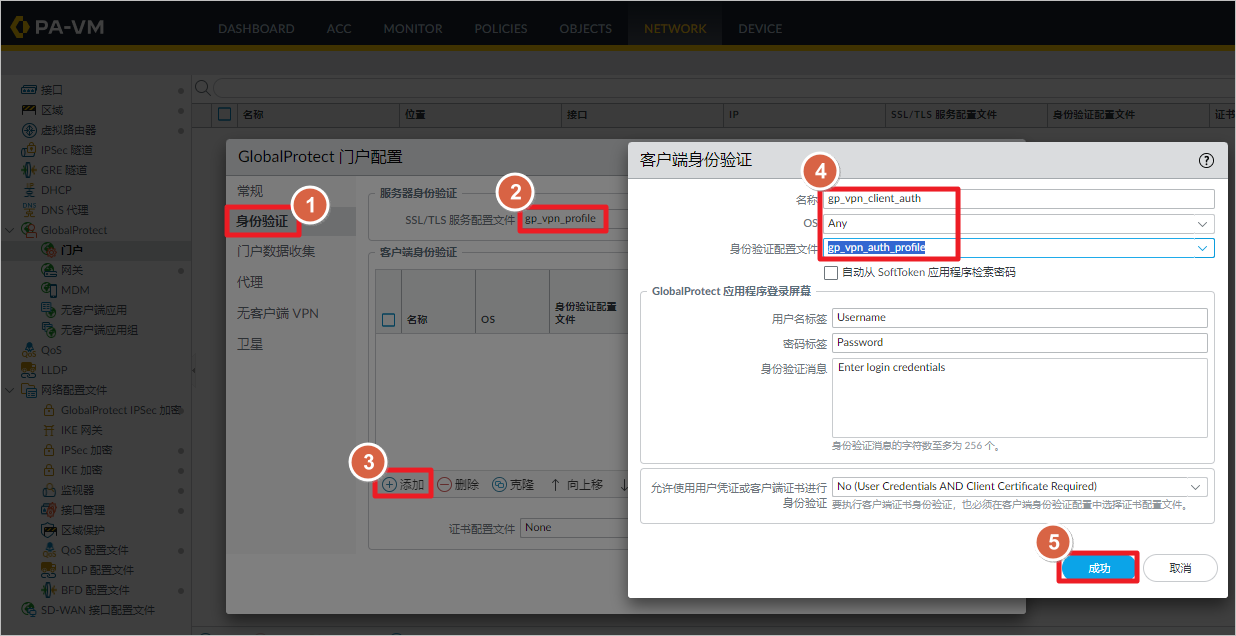The width and height of the screenshot is (1236, 636).
Task: Click the 删除 delete button
Action: coord(459,484)
